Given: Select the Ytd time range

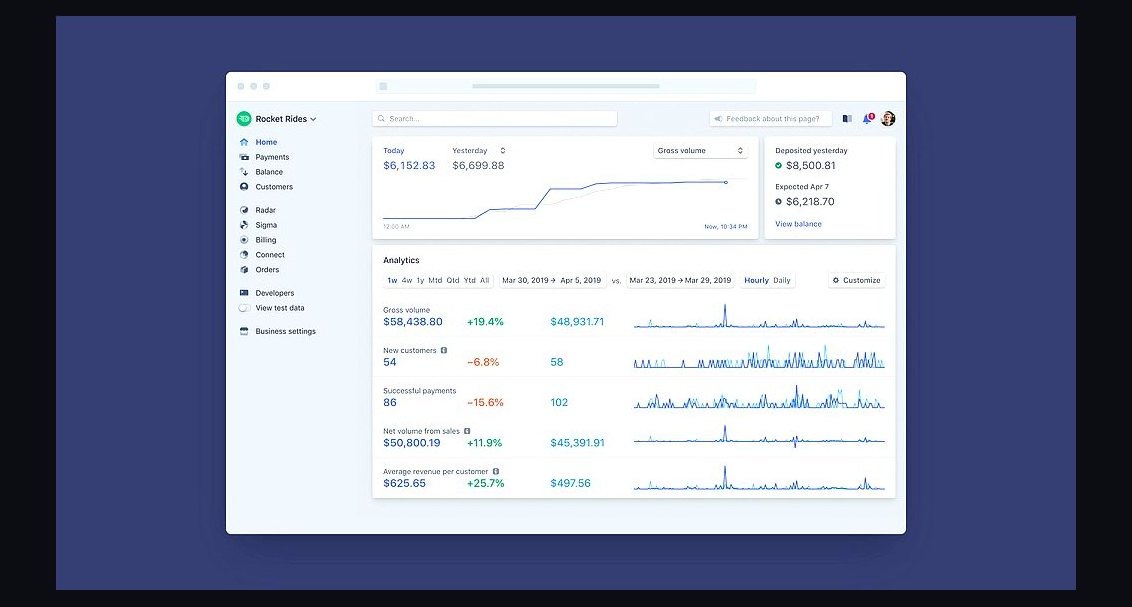Looking at the screenshot, I should click(x=469, y=281).
